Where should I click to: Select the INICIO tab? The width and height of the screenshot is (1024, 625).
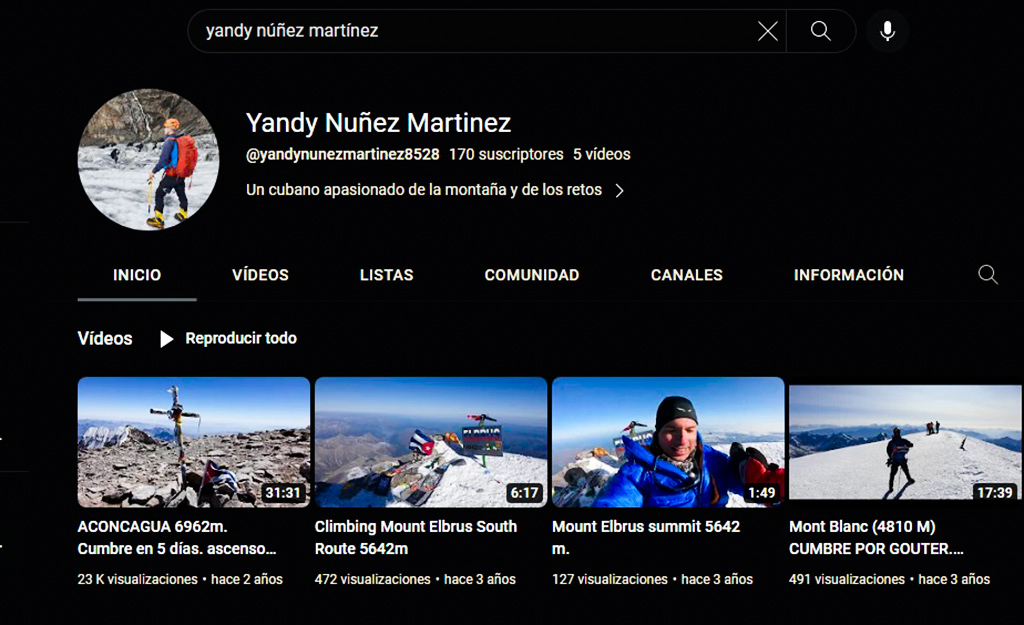[x=137, y=275]
